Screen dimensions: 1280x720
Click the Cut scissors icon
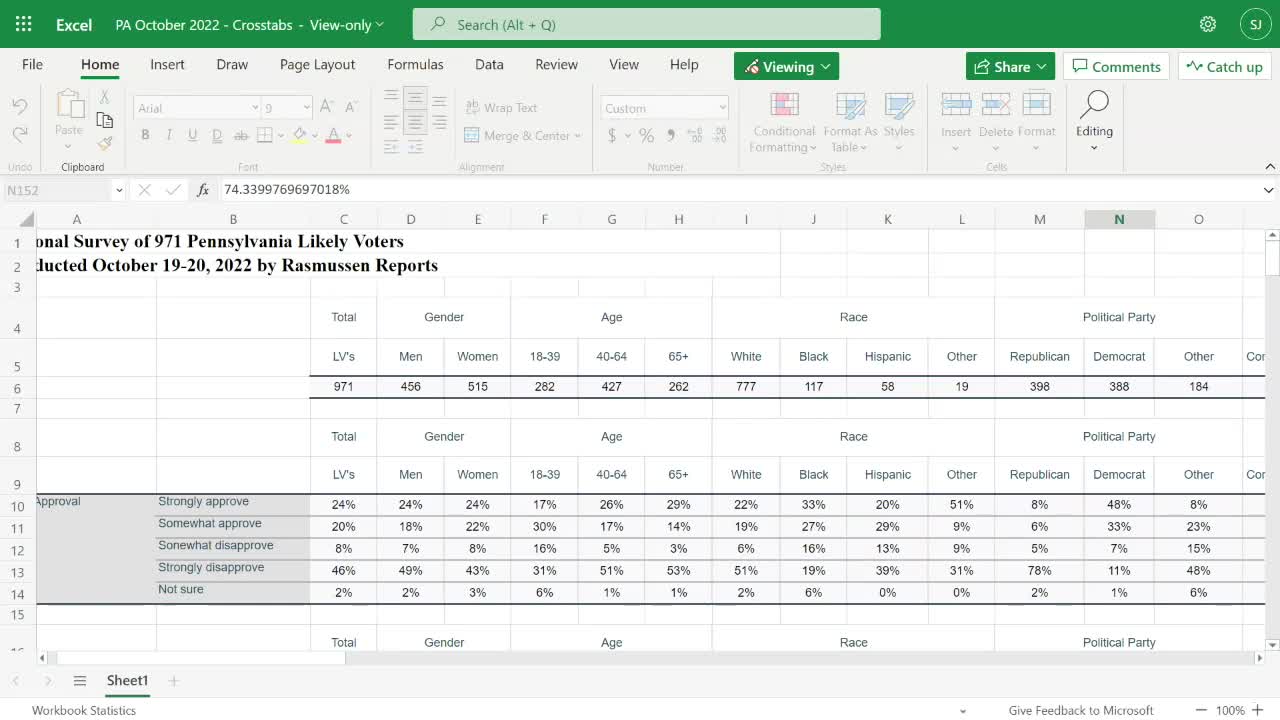[x=104, y=97]
